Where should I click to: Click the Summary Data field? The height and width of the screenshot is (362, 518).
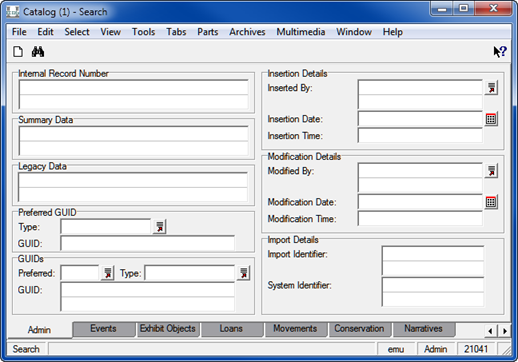tap(134, 141)
